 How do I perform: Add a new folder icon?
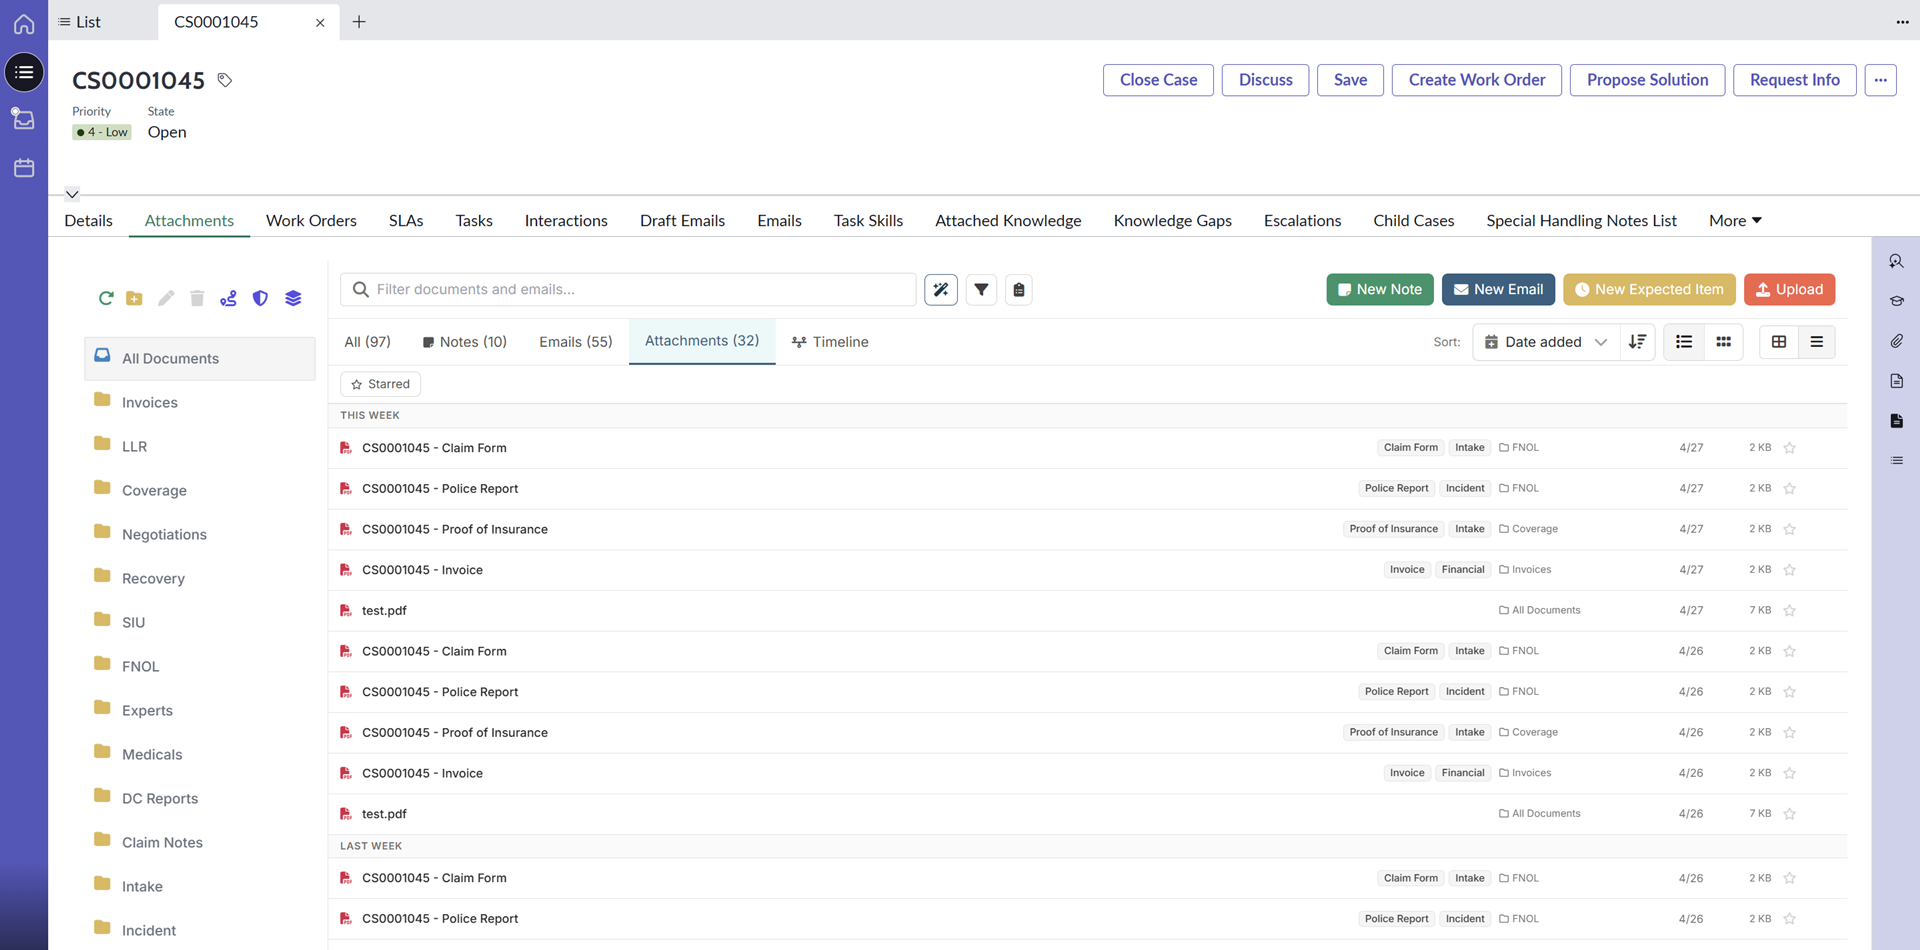pos(134,298)
